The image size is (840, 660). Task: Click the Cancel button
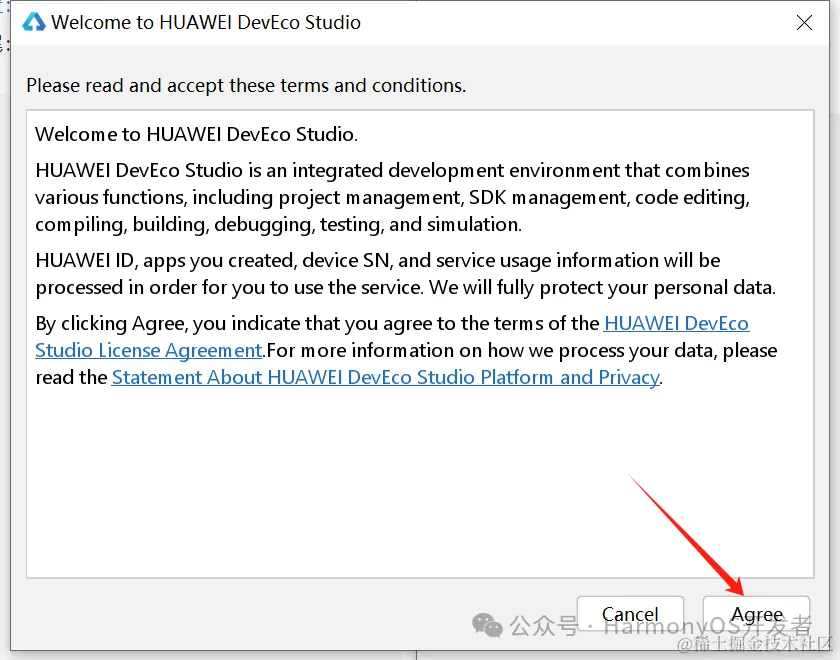[630, 613]
